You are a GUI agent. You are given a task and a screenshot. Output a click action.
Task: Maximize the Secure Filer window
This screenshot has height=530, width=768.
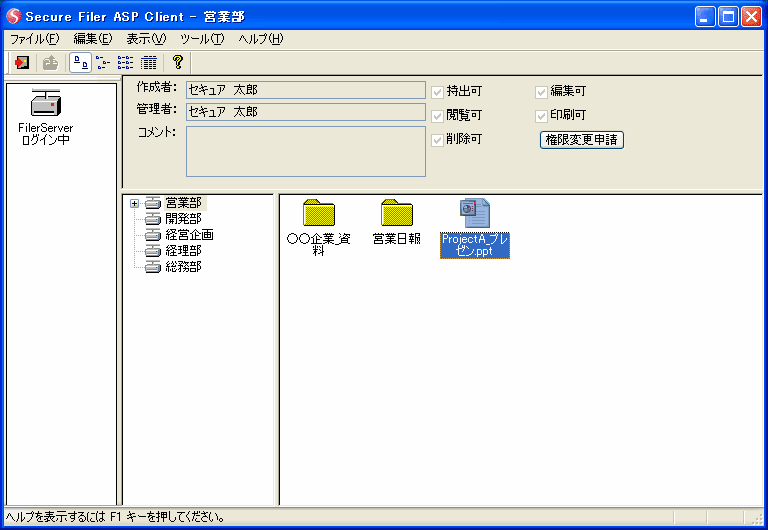click(x=728, y=17)
